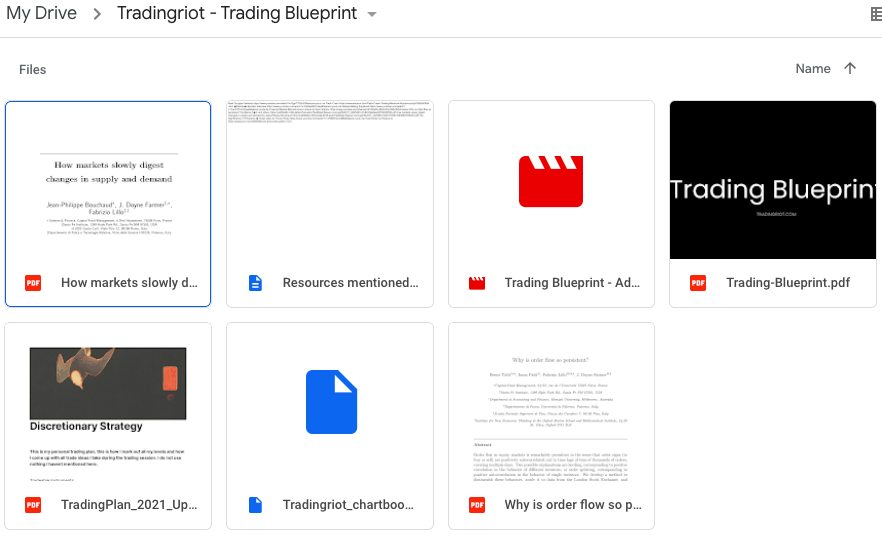Reverse sort direction with the arrow
882x539 pixels.
pos(850,69)
